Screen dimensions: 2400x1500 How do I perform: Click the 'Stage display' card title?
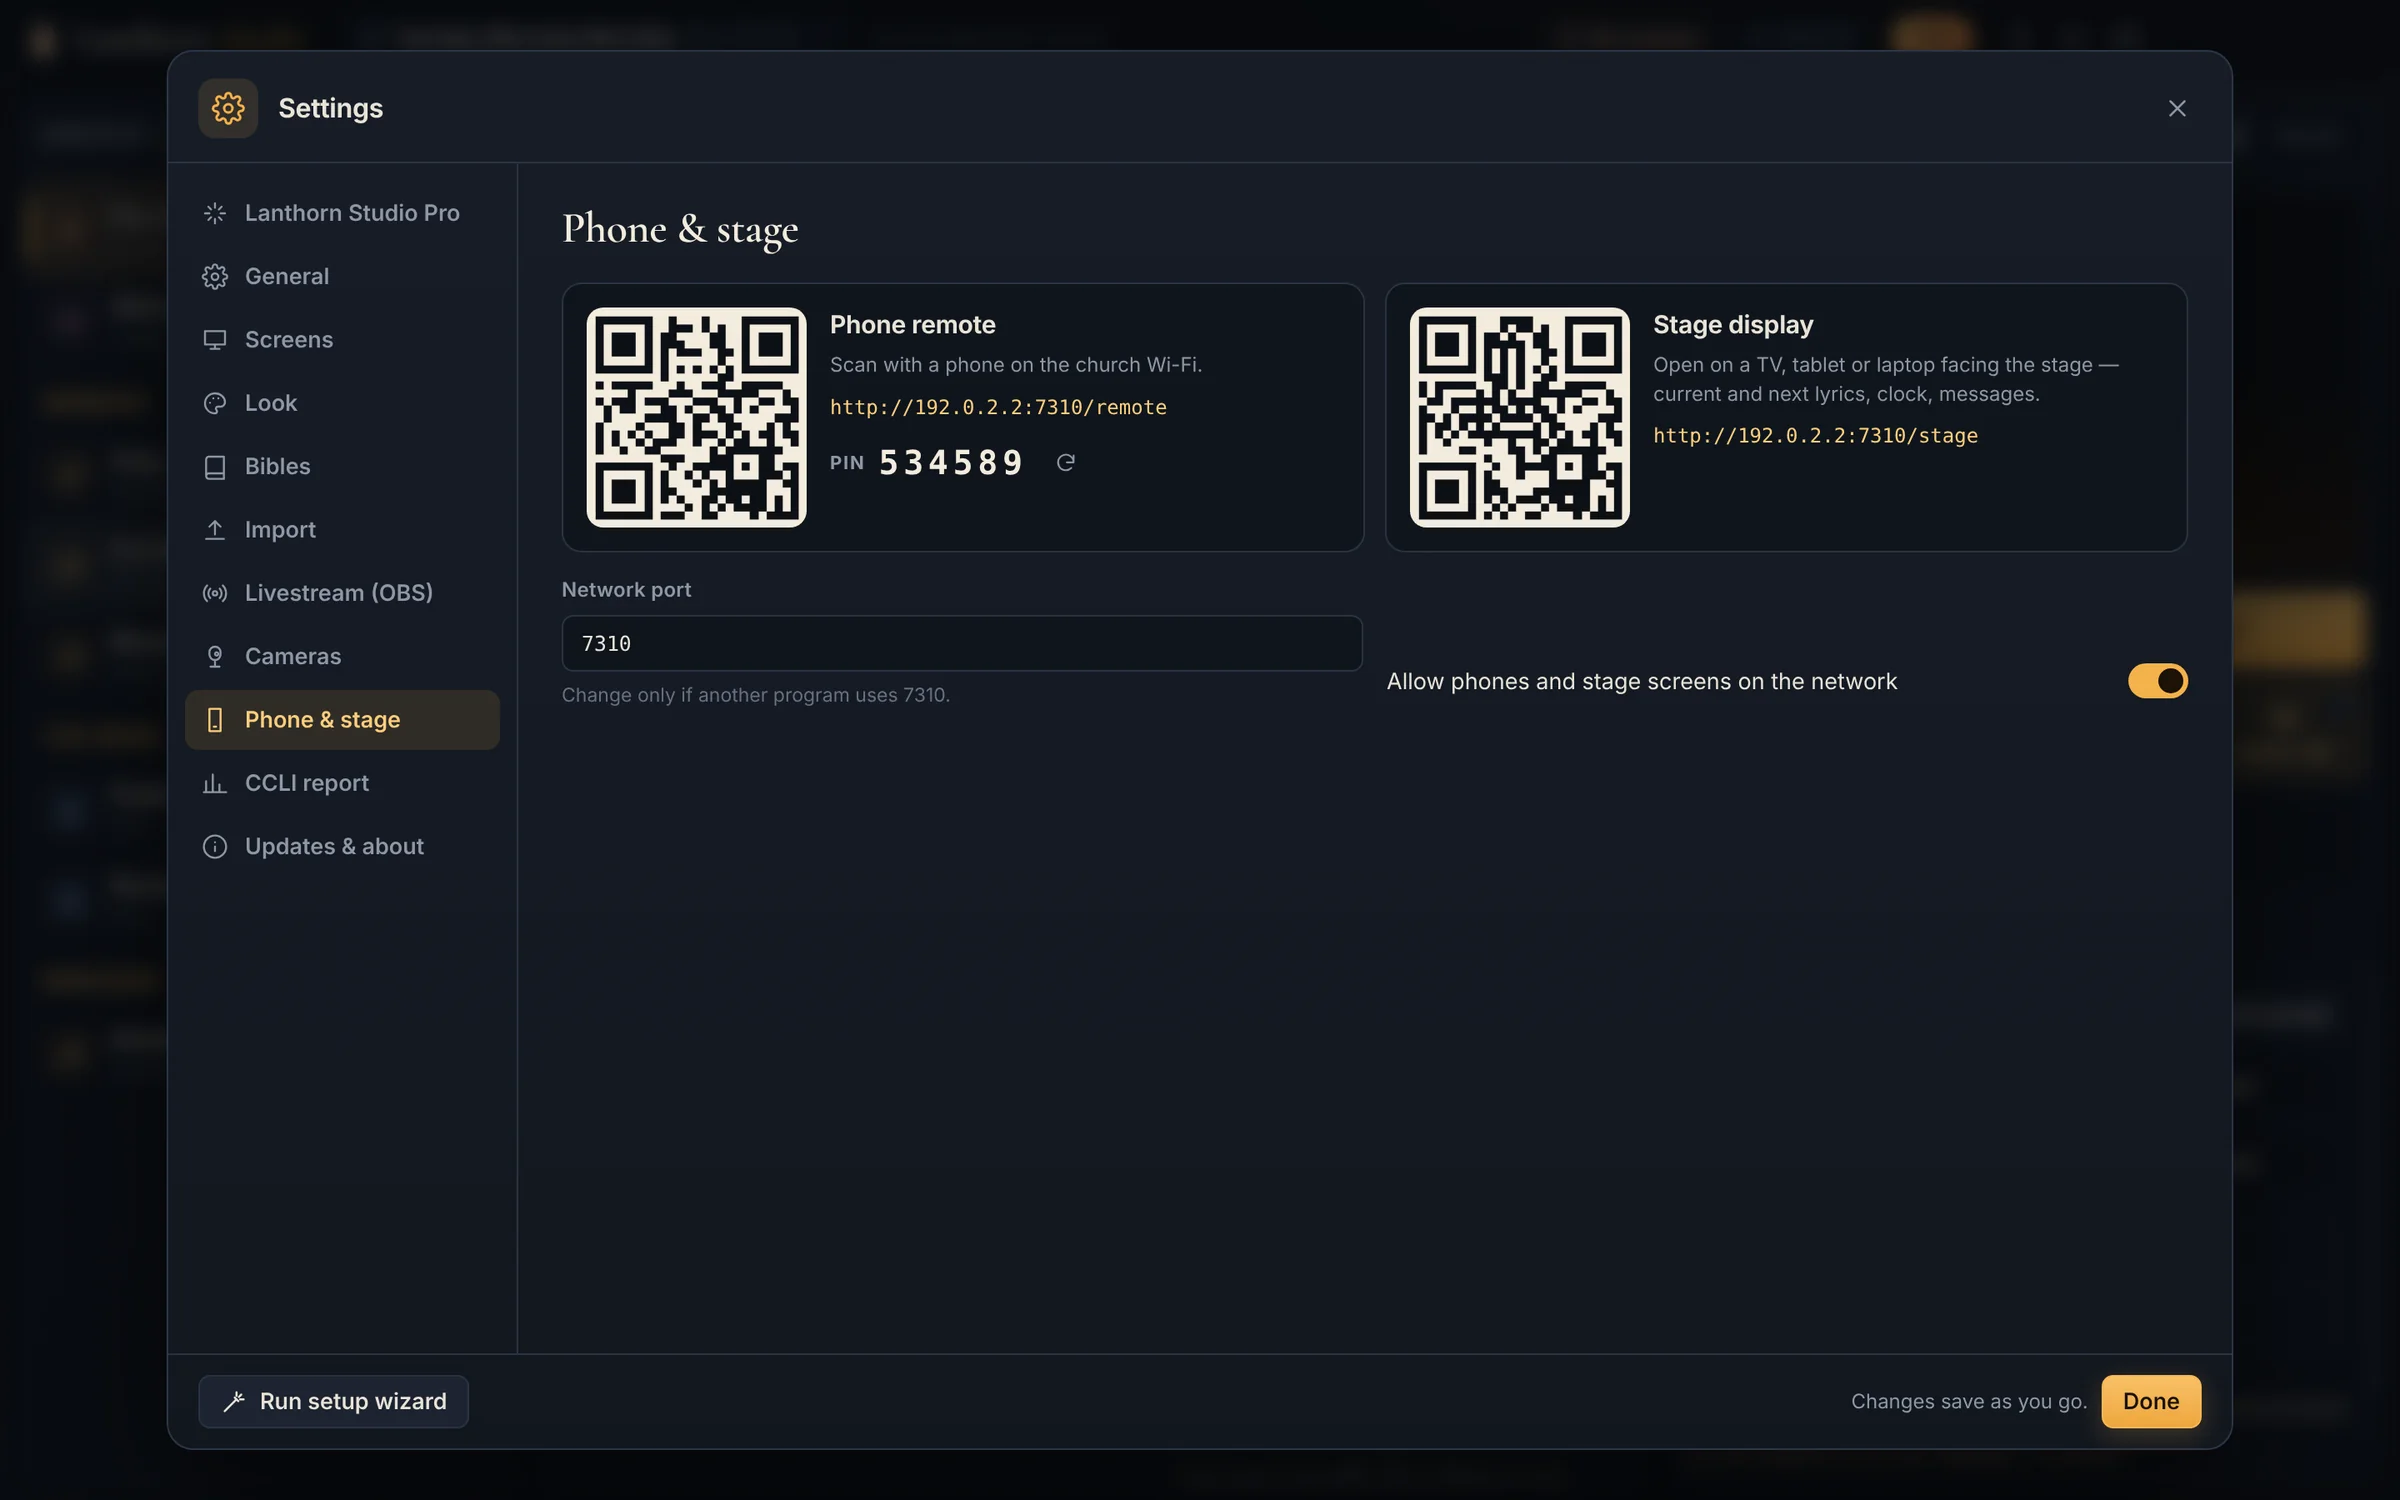pos(1733,325)
